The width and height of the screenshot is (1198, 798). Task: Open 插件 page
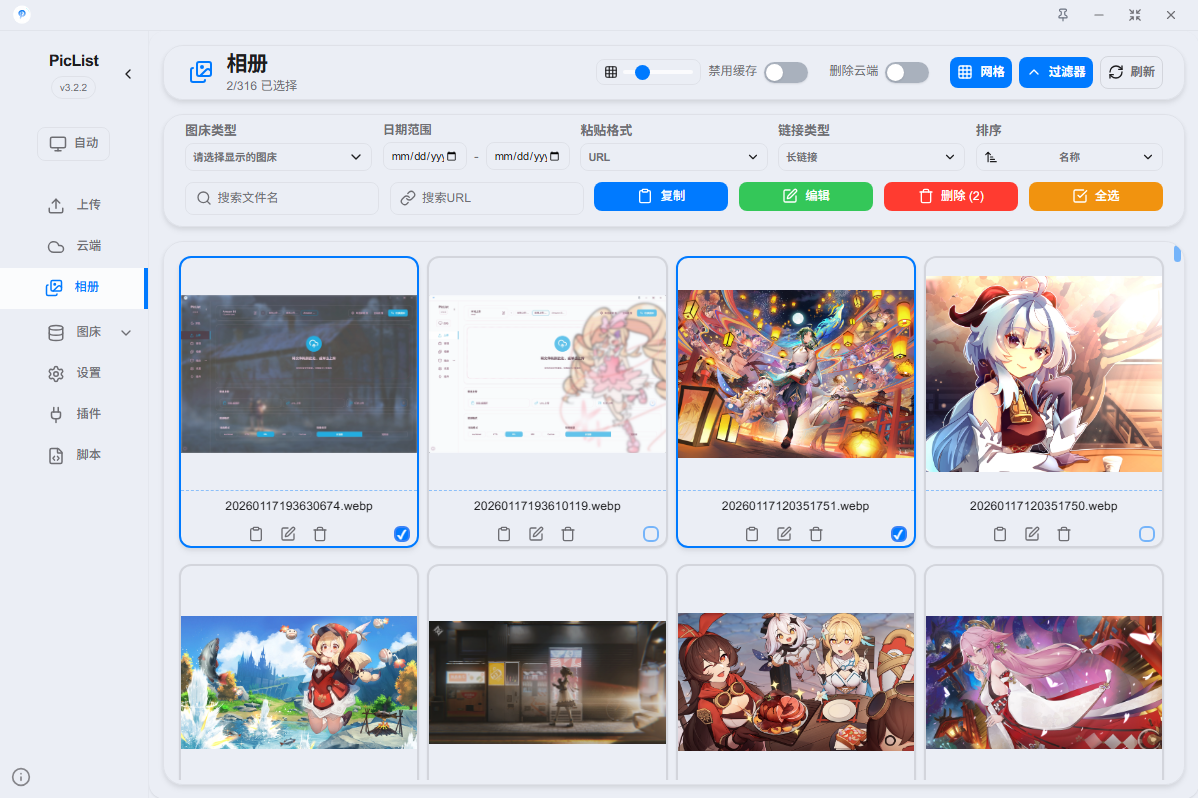[74, 414]
